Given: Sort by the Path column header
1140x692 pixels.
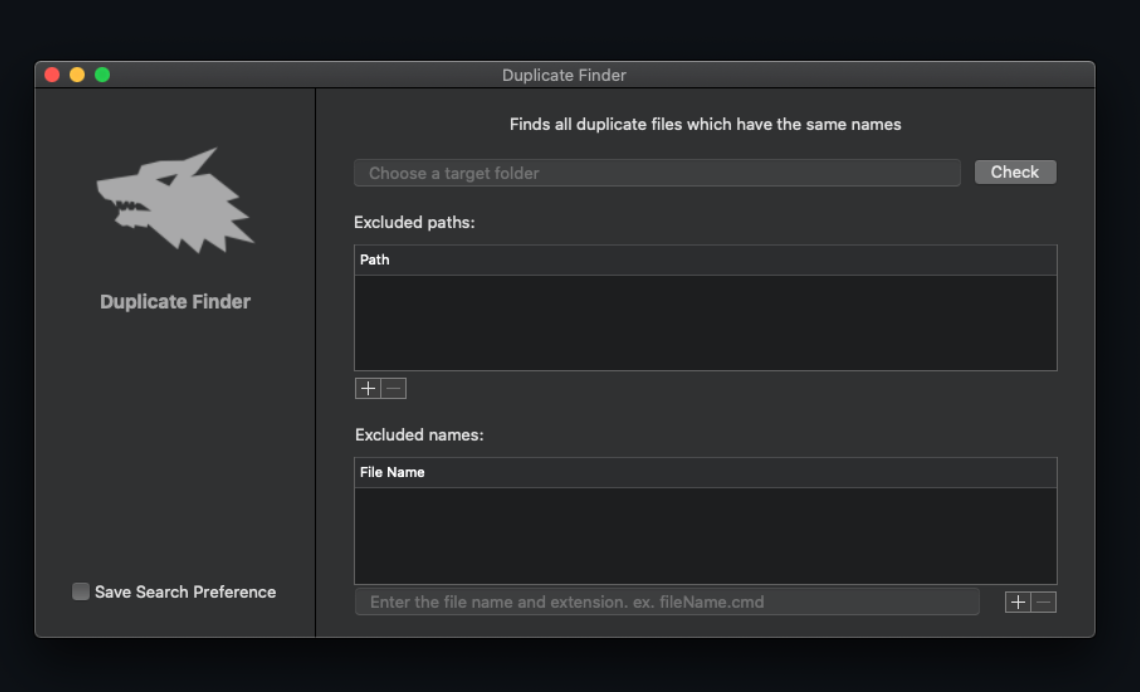Looking at the screenshot, I should coord(705,260).
